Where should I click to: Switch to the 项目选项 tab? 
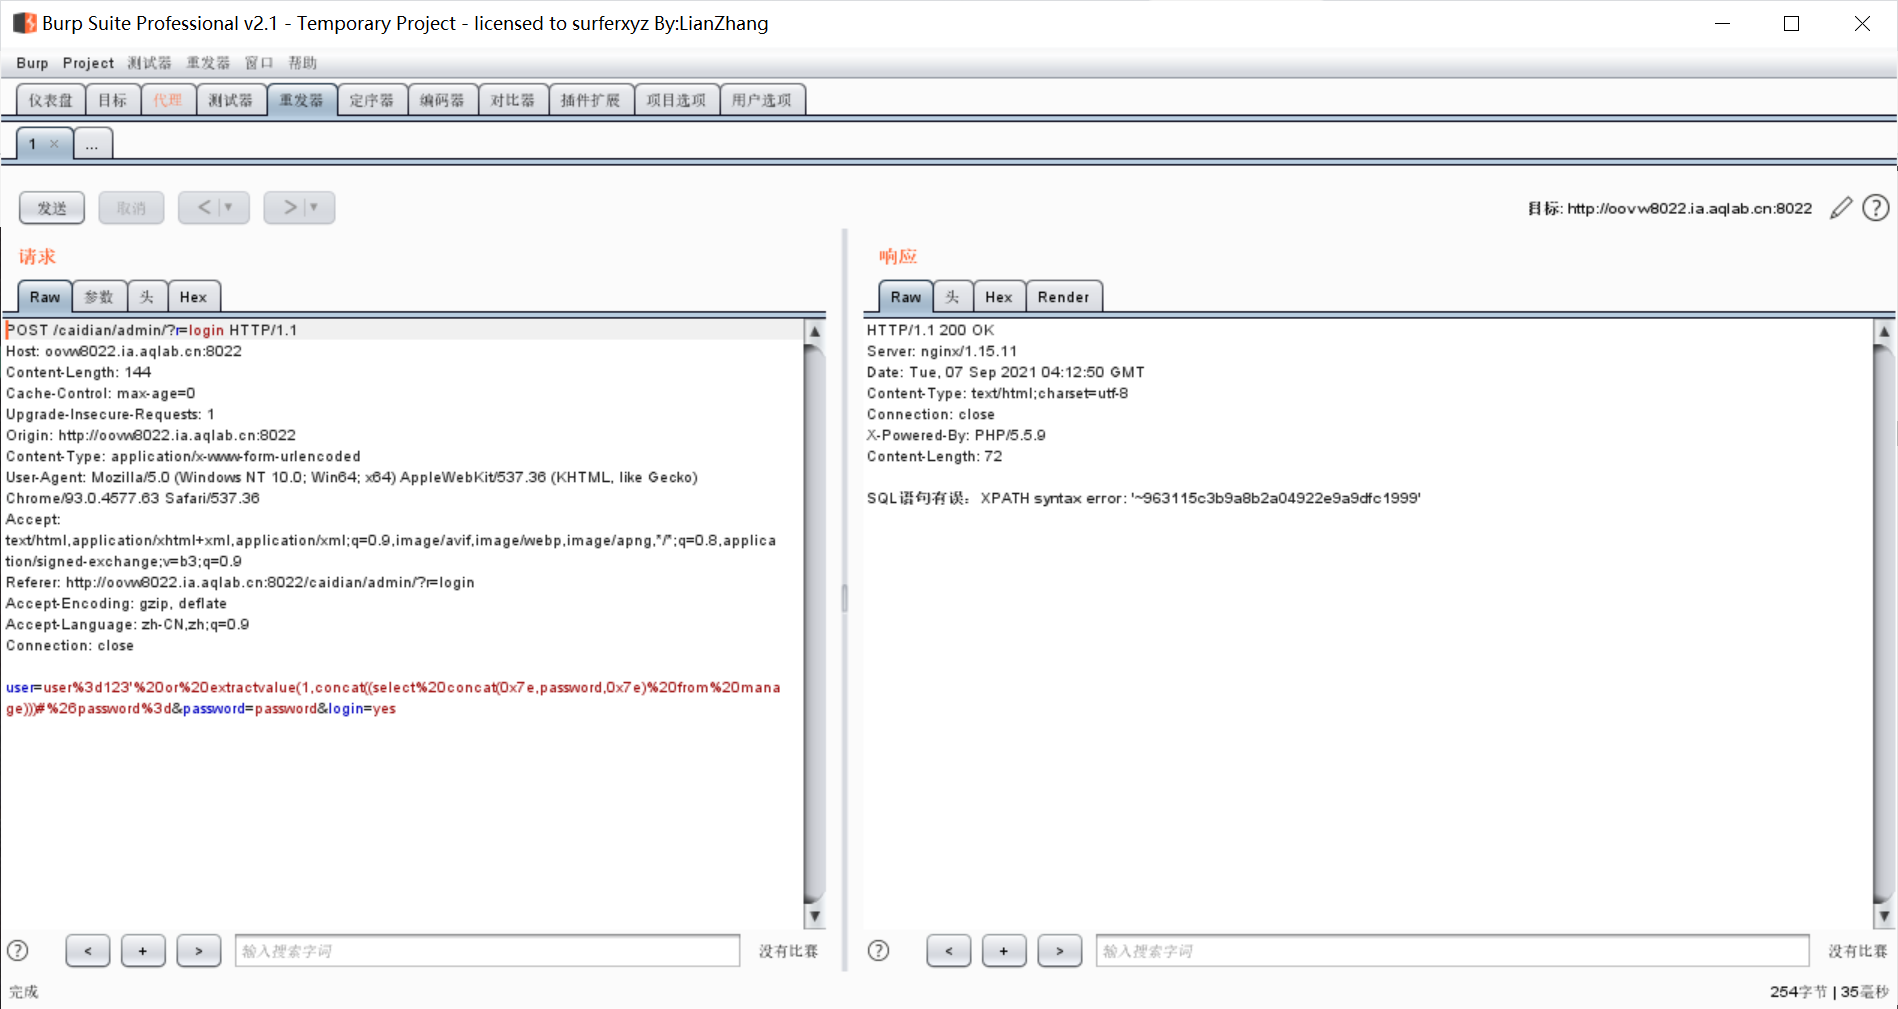[x=677, y=100]
